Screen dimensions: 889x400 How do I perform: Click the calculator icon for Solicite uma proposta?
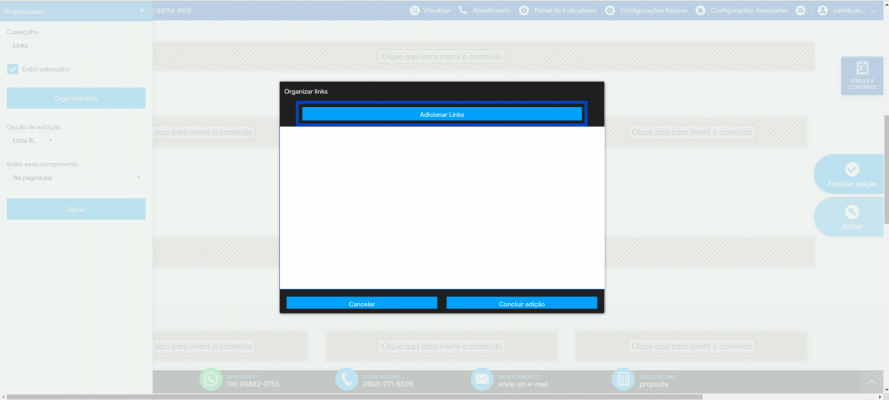(x=623, y=380)
